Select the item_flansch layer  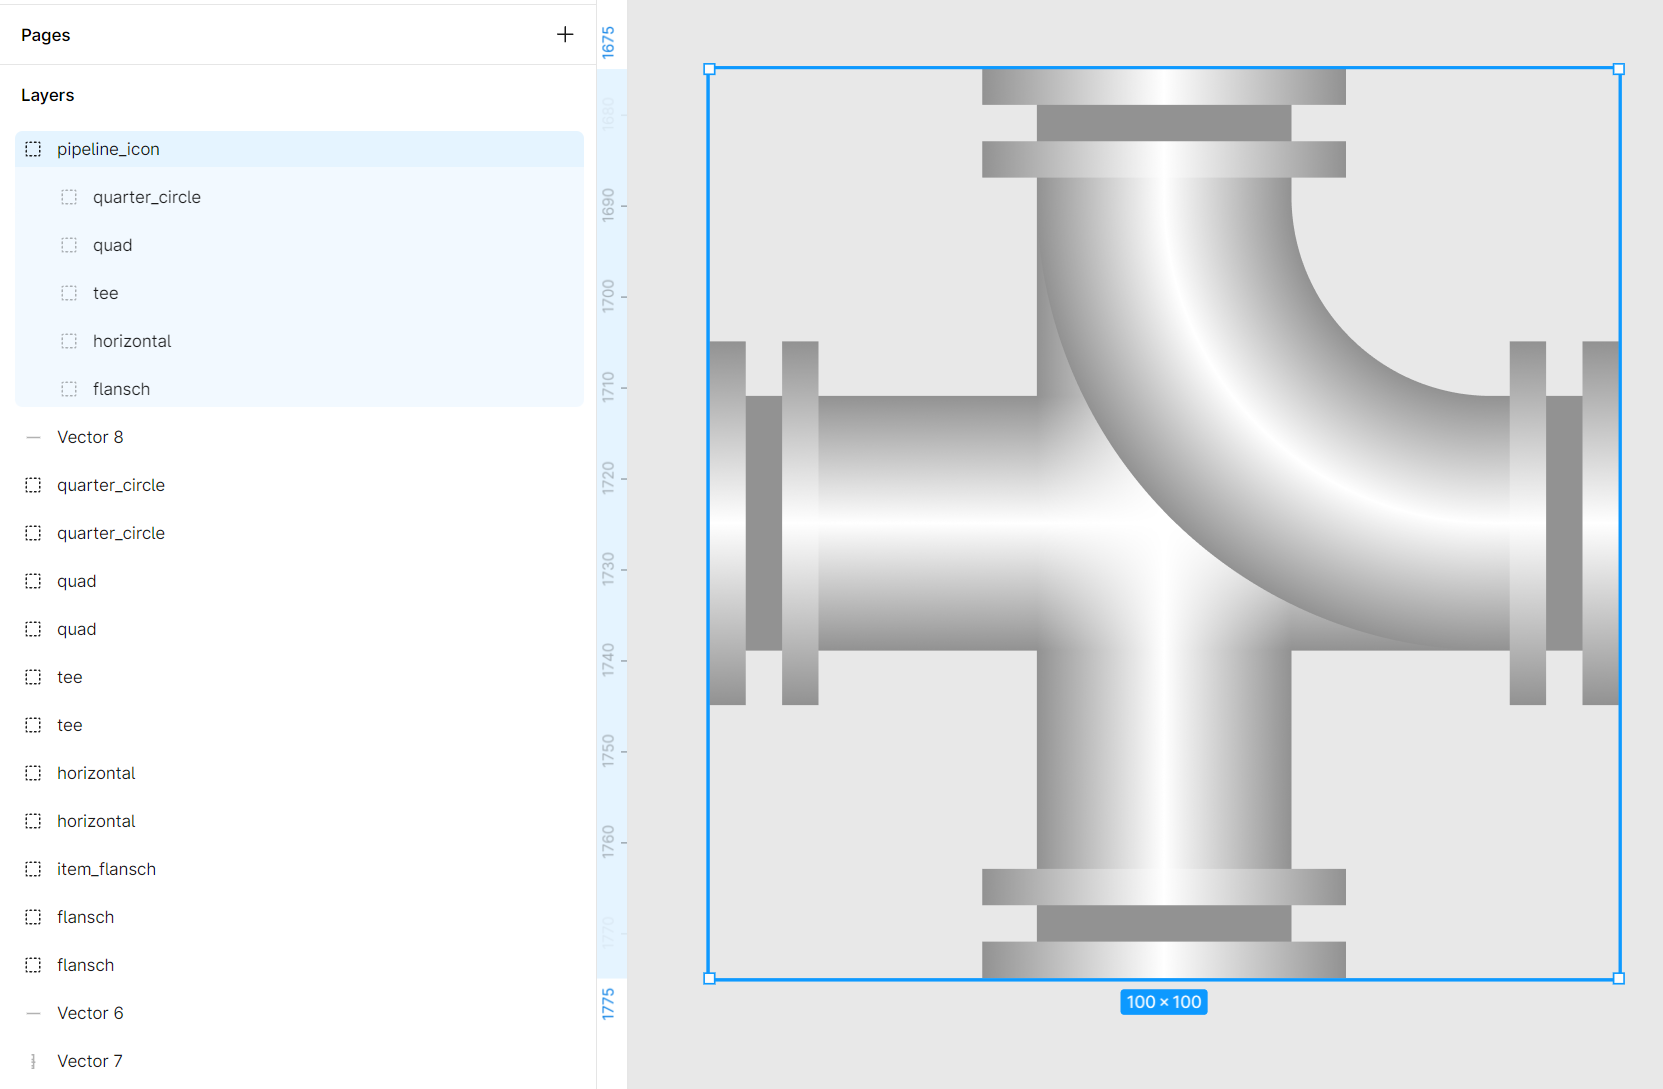pyautogui.click(x=106, y=869)
